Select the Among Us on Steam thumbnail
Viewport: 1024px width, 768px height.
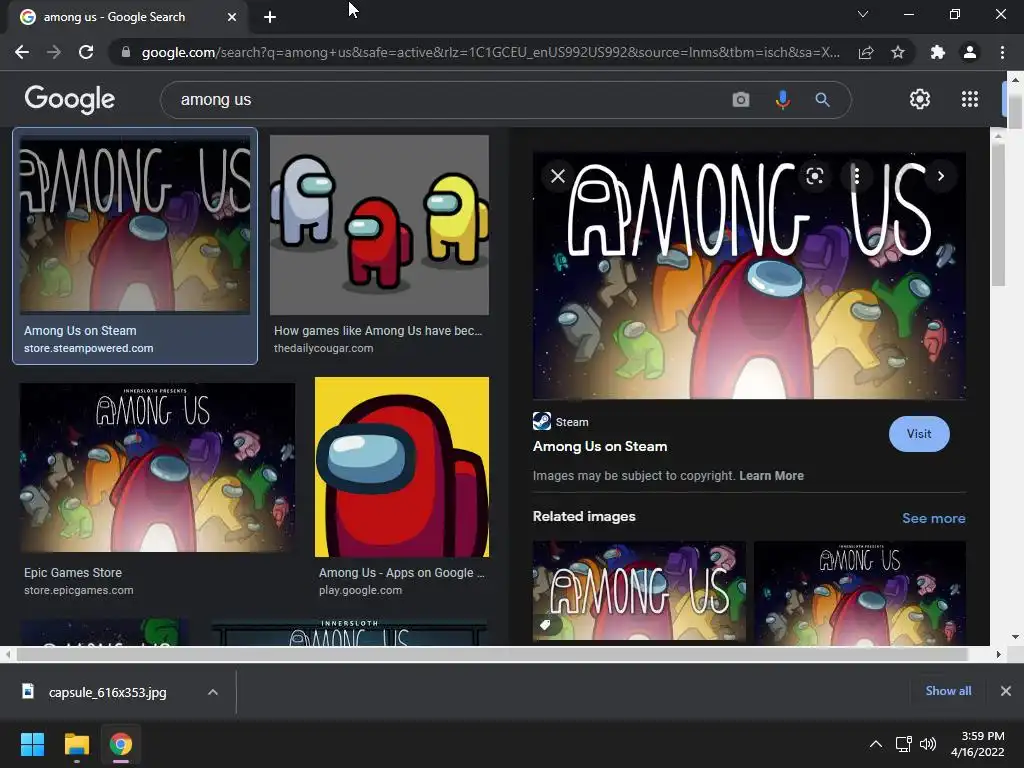(135, 224)
